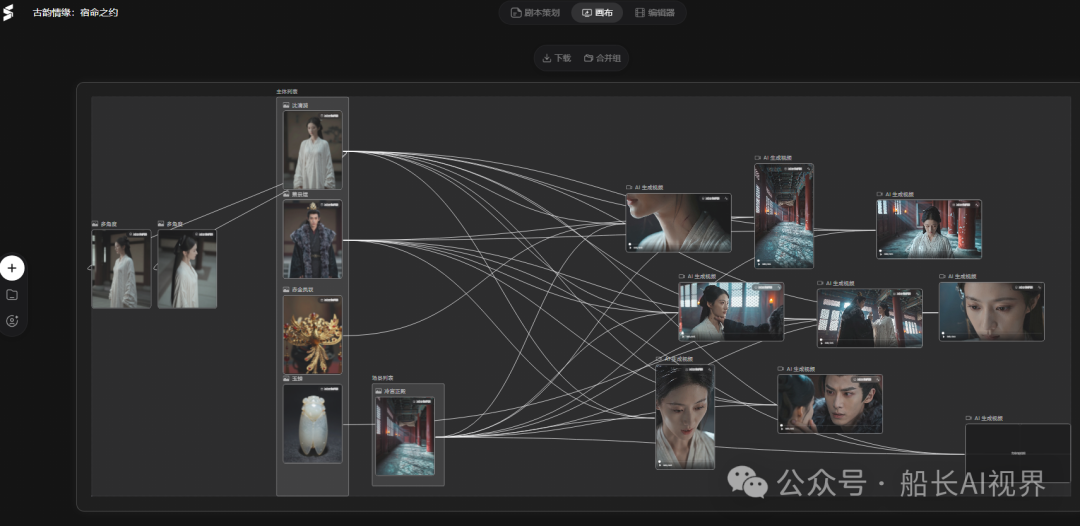Click the 下载 download button
Image resolution: width=1080 pixels, height=526 pixels.
tap(557, 58)
